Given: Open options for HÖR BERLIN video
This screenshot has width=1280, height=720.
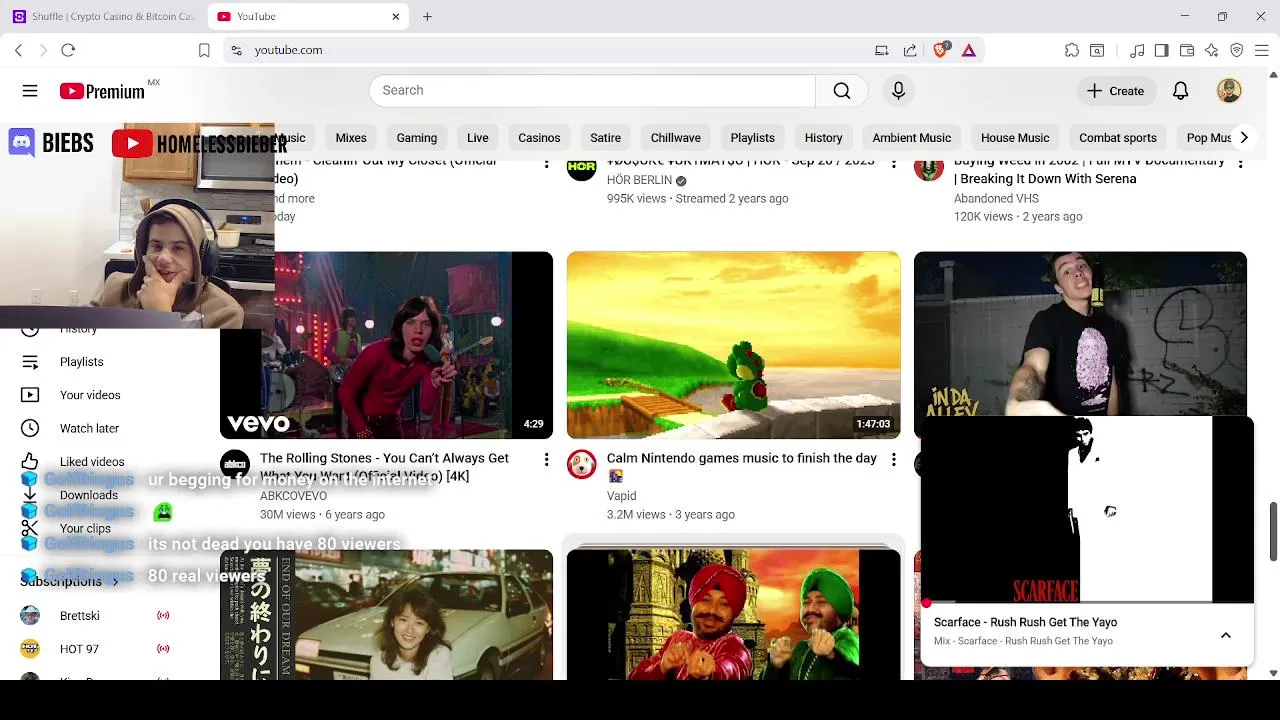Looking at the screenshot, I should pos(893,163).
